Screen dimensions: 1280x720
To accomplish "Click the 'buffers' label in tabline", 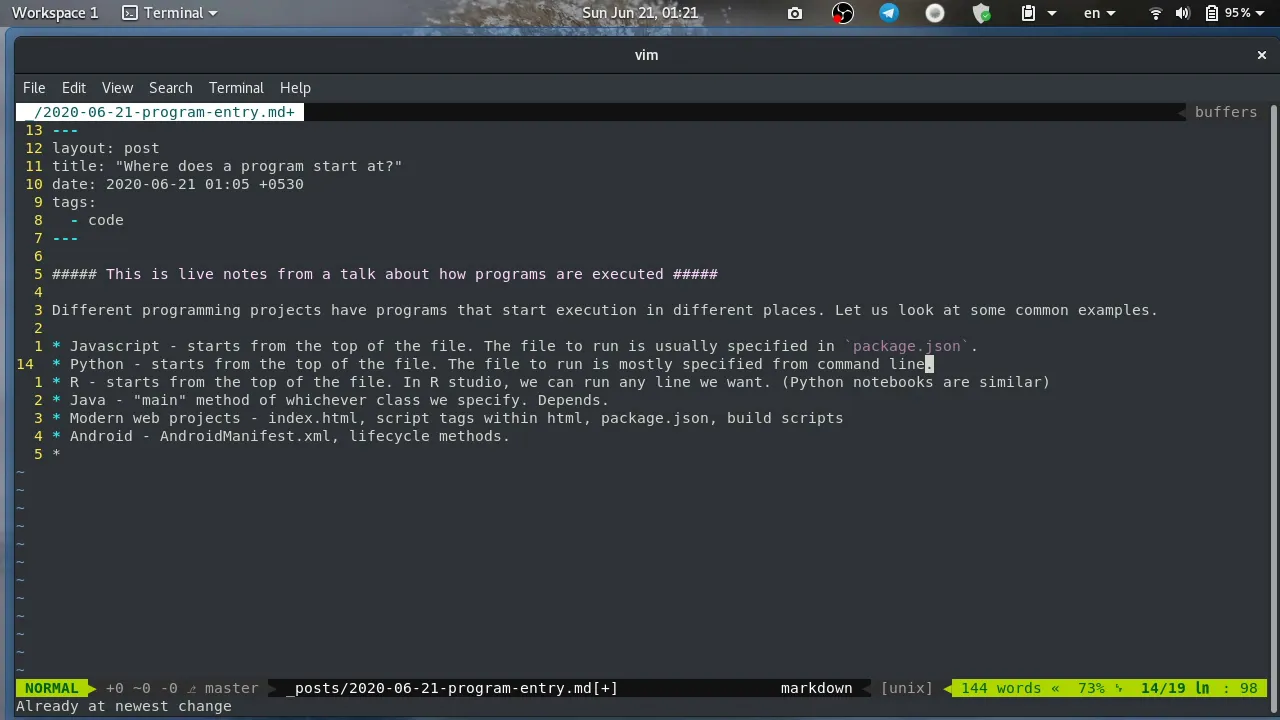I will pyautogui.click(x=1226, y=112).
